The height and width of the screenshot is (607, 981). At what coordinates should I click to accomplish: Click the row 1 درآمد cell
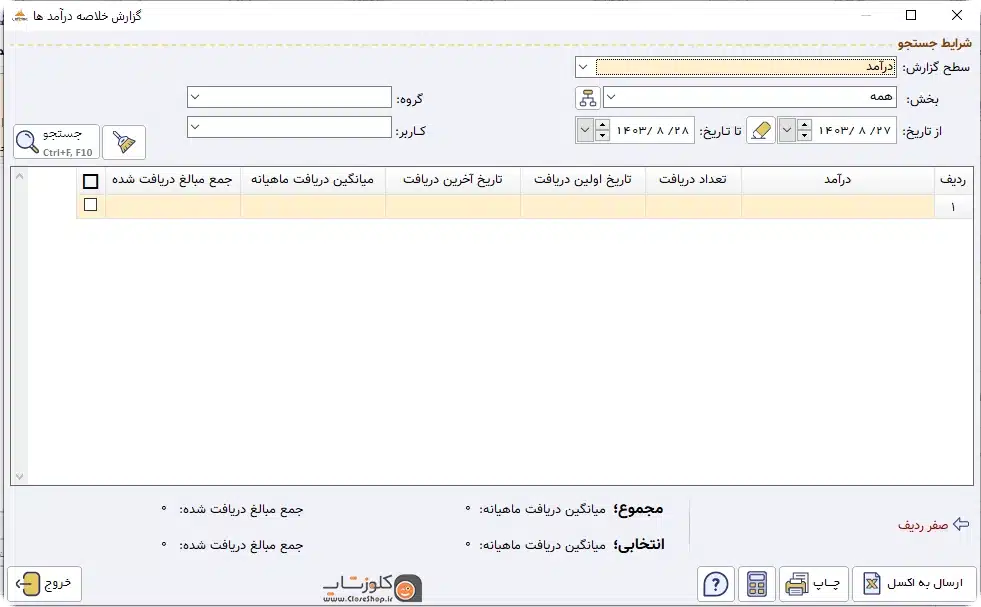(838, 206)
